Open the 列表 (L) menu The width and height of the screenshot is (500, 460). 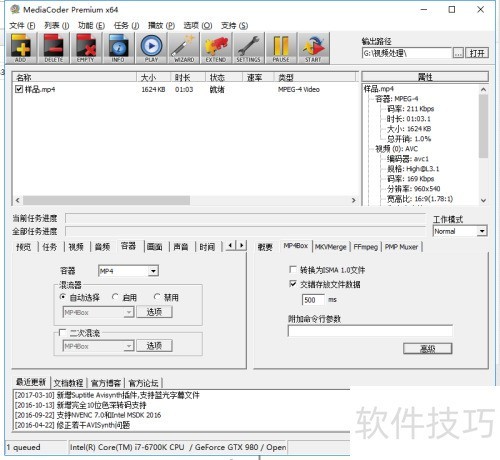[56, 25]
